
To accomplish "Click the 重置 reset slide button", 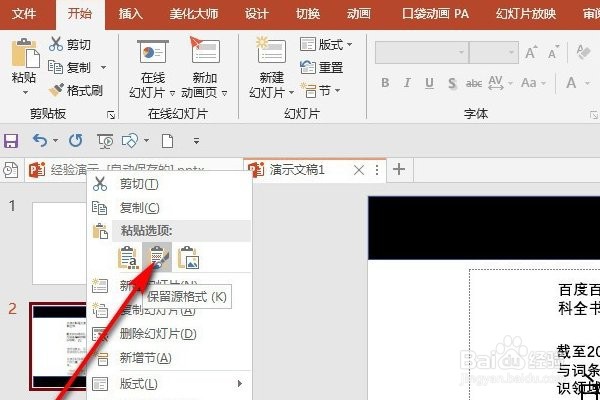I will [x=321, y=68].
